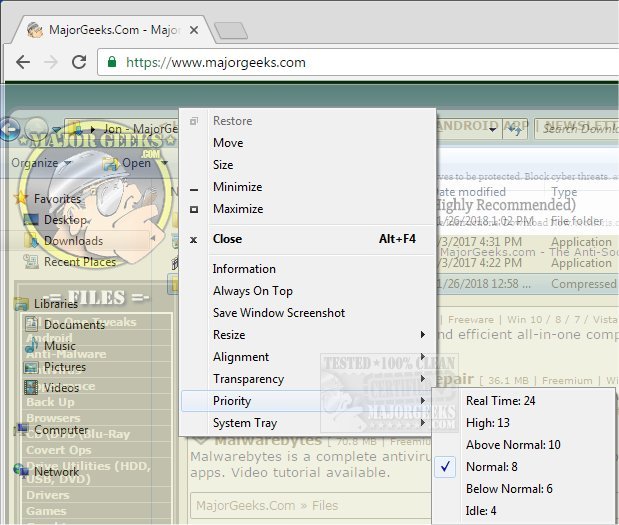Click the Back Up category link

[x=50, y=402]
